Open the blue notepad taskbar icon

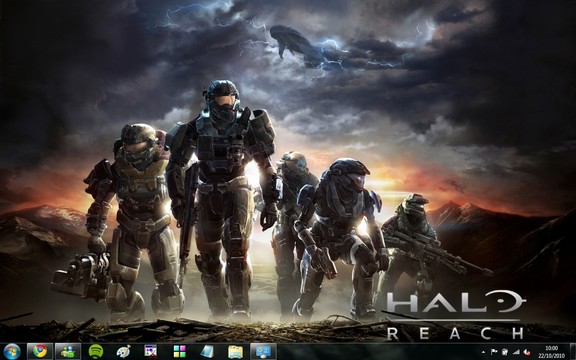pyautogui.click(x=207, y=352)
